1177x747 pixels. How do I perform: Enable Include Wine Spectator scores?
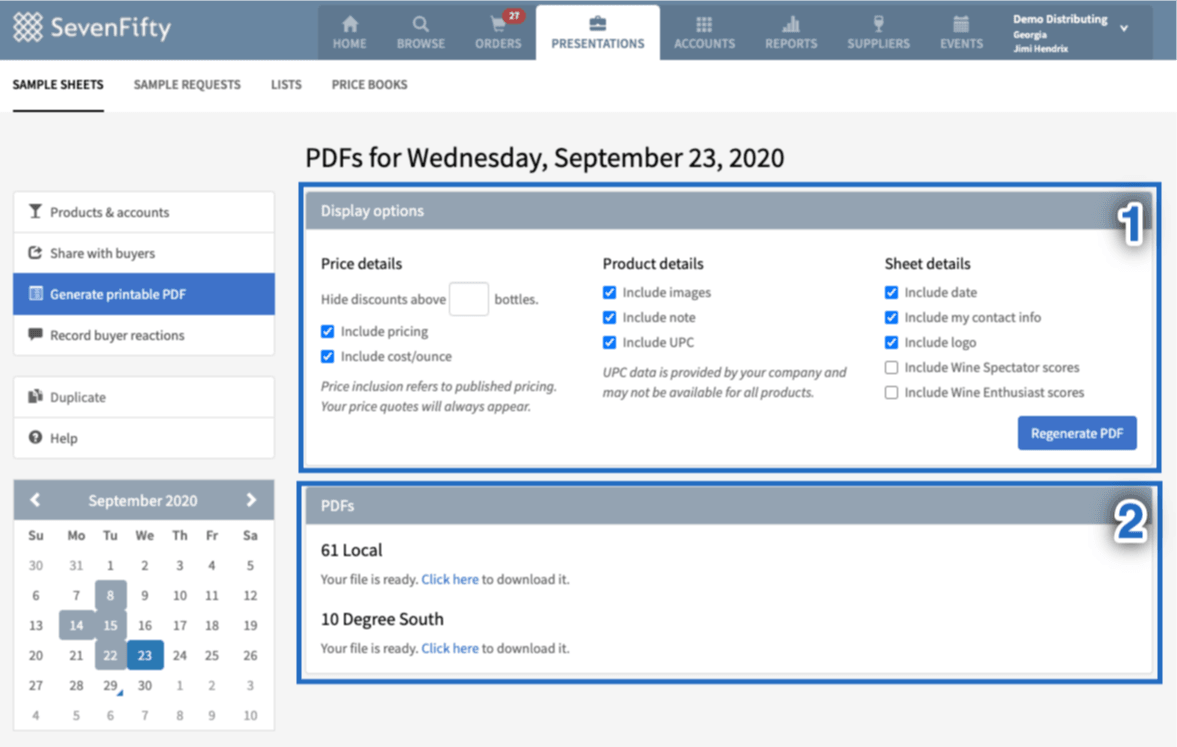(x=891, y=367)
